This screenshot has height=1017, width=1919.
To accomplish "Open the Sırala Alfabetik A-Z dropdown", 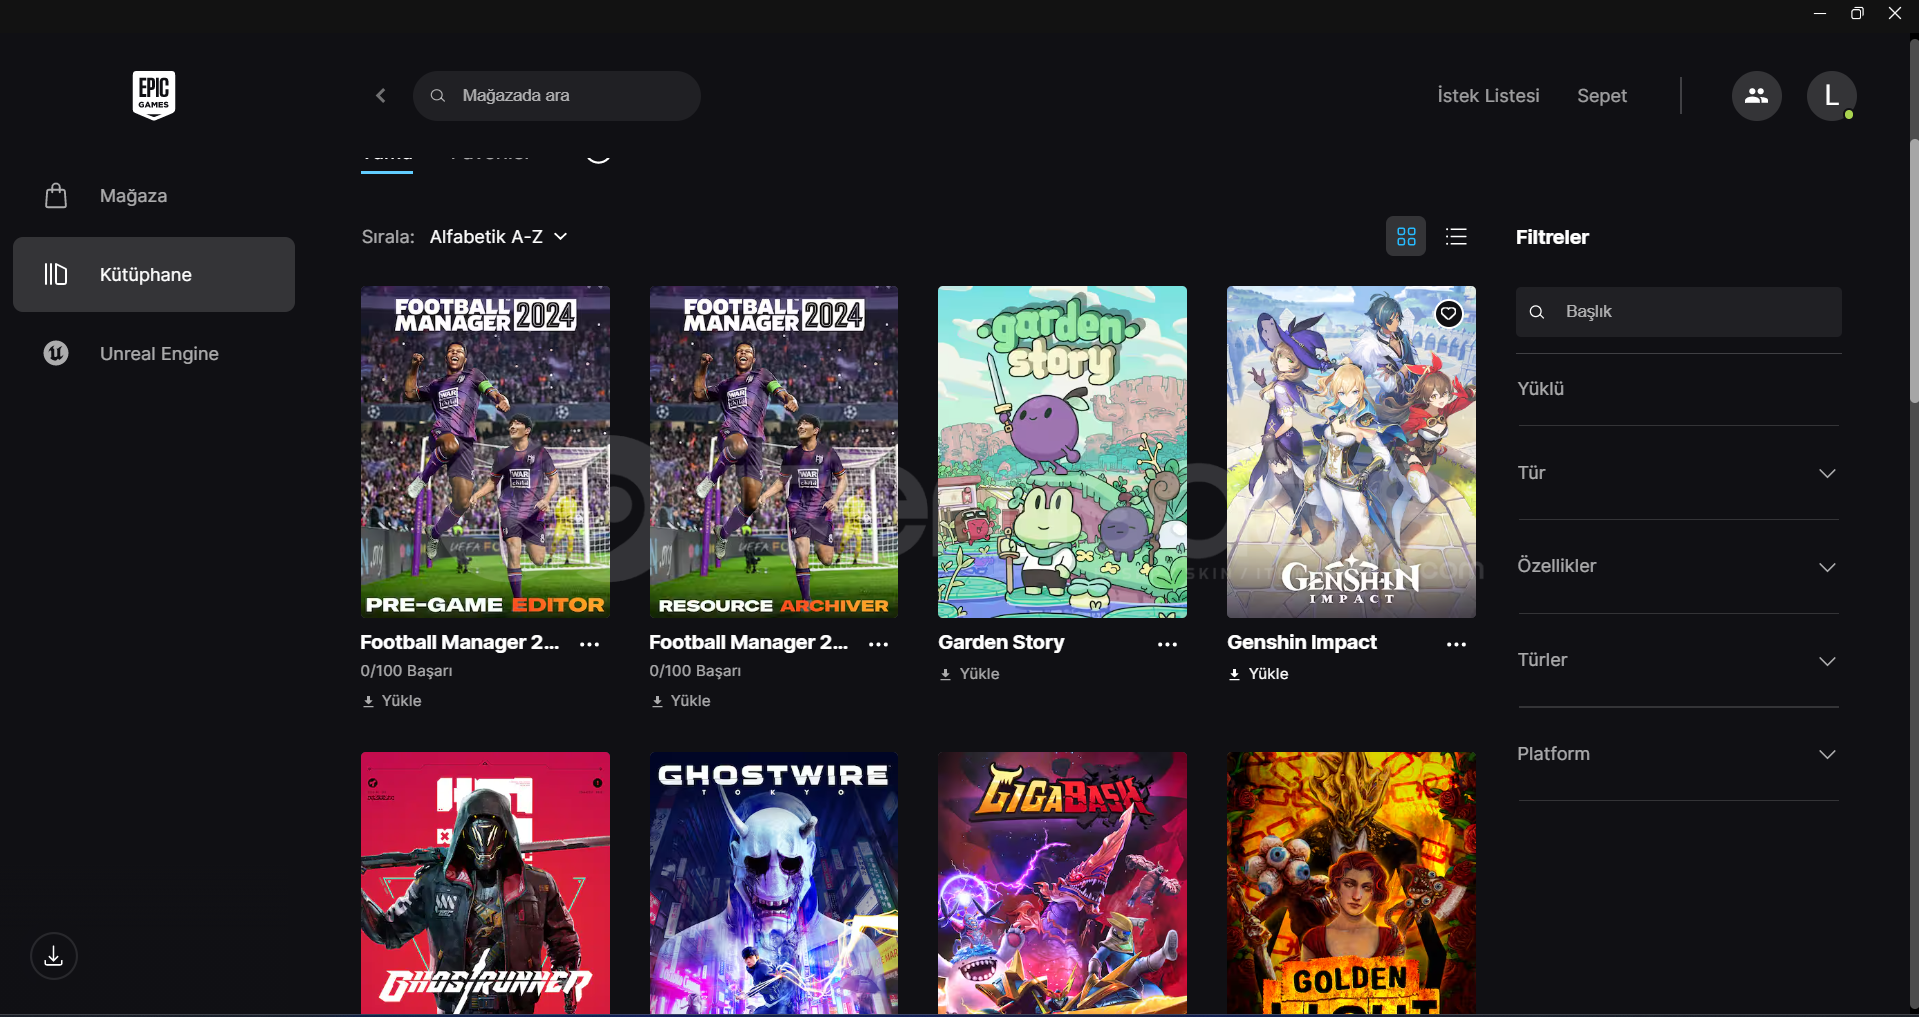I will pyautogui.click(x=499, y=237).
